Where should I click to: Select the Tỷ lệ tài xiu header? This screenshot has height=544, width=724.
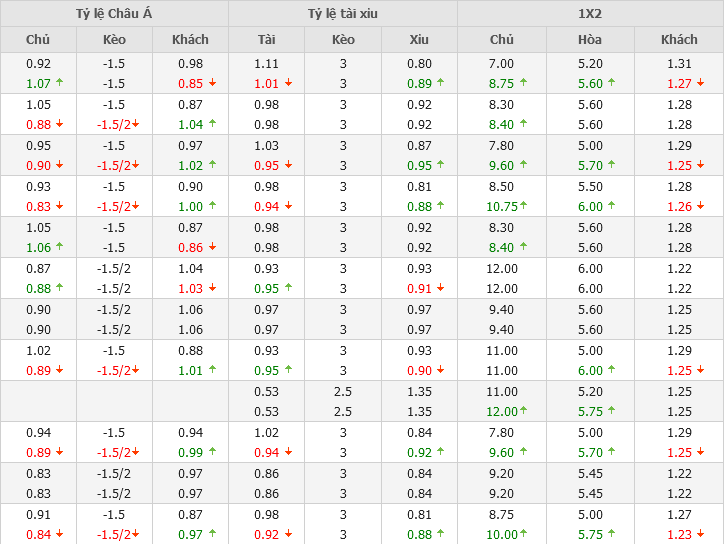pos(343,14)
